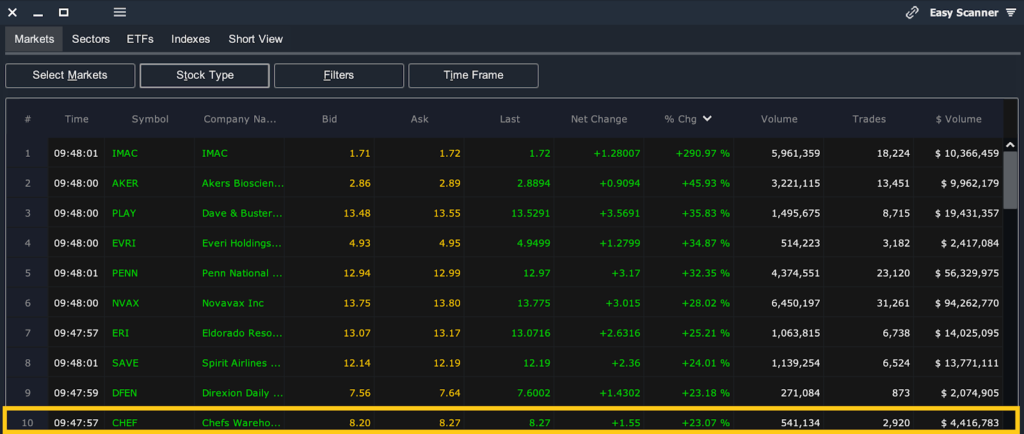
Task: Select the DFEN symbol cell
Action: 125,393
